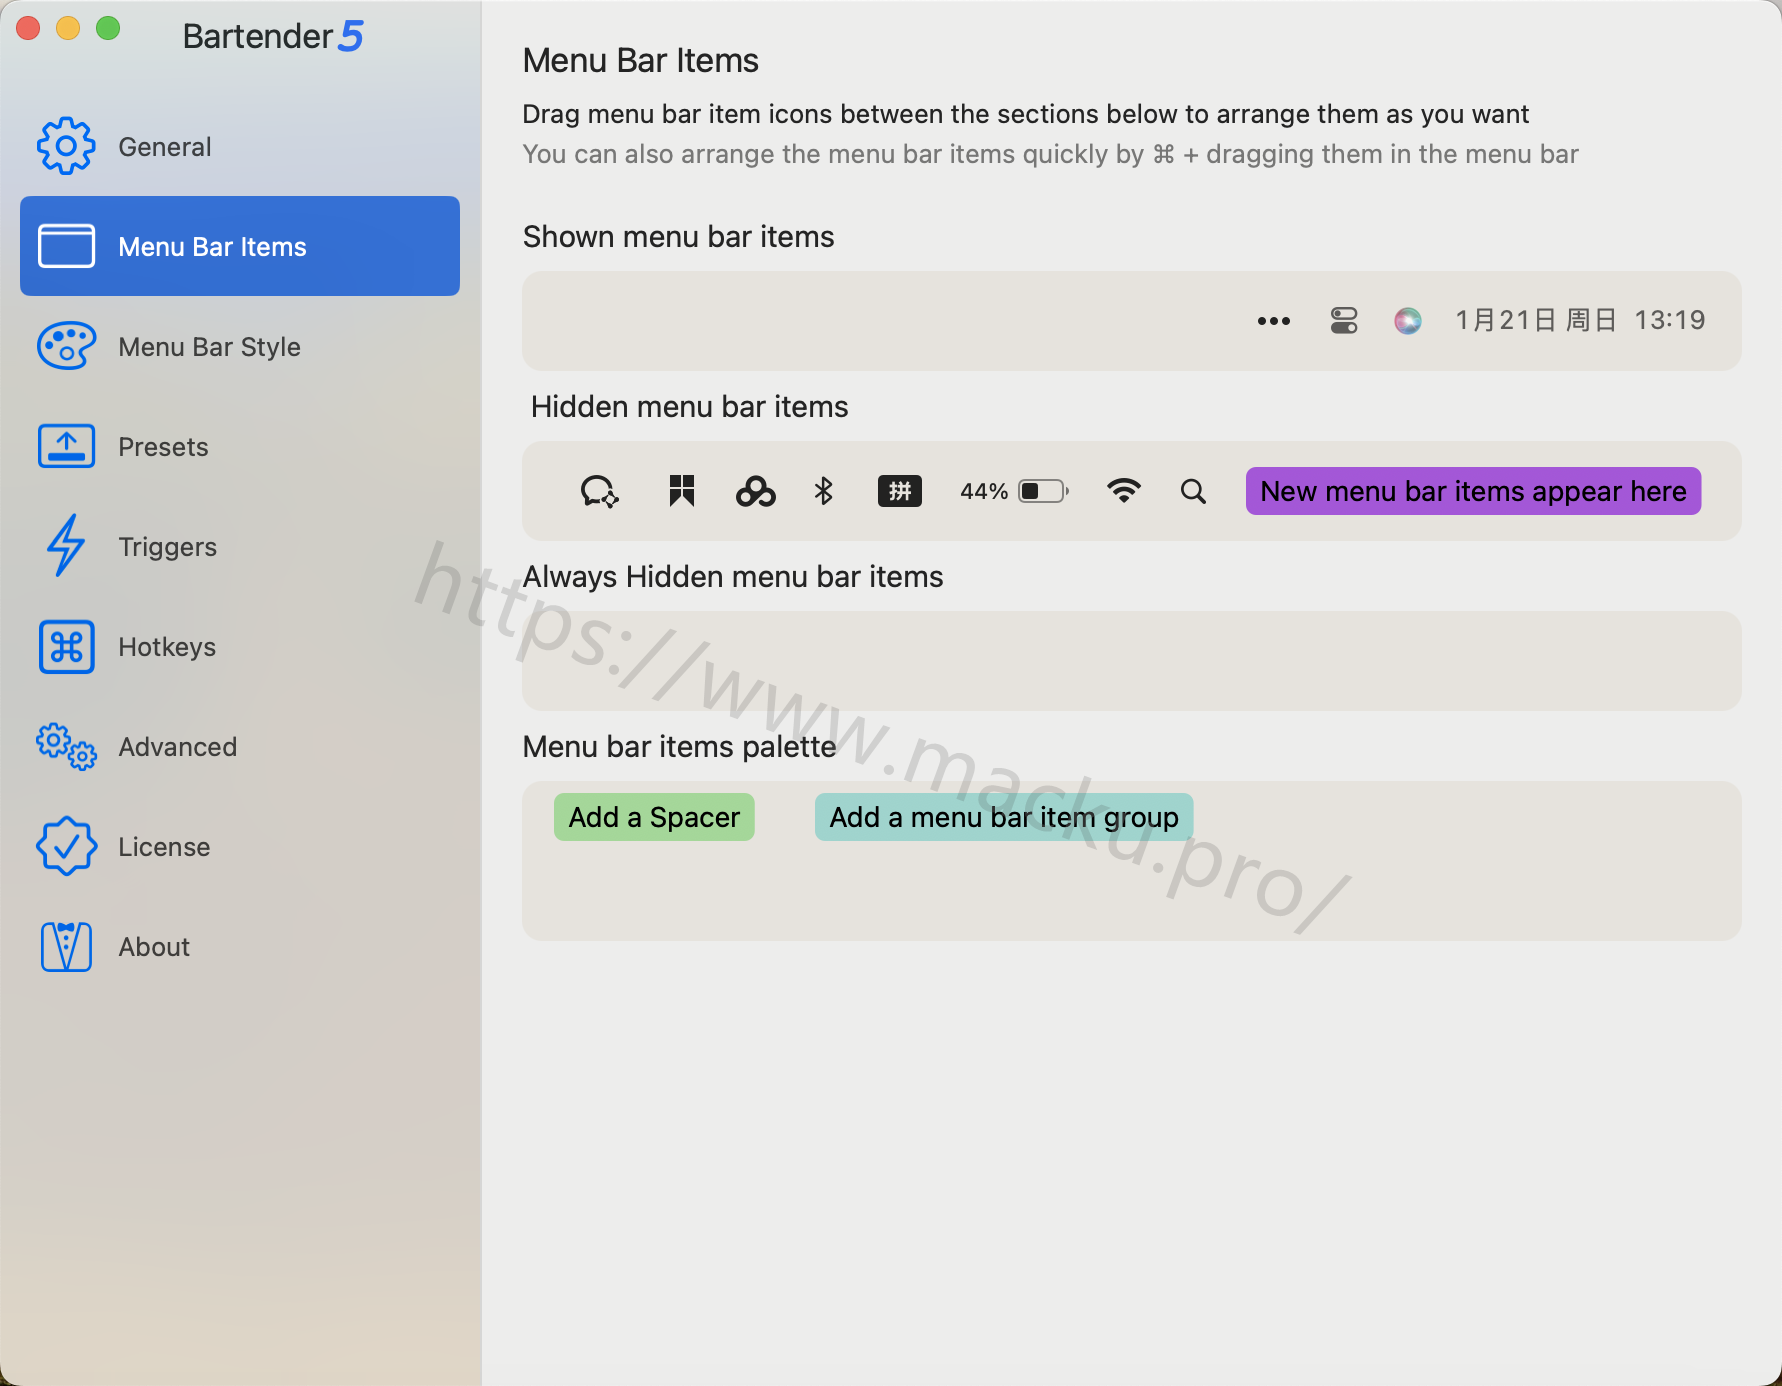
Task: Select the three-circles cloud hidden icon
Action: pos(755,491)
